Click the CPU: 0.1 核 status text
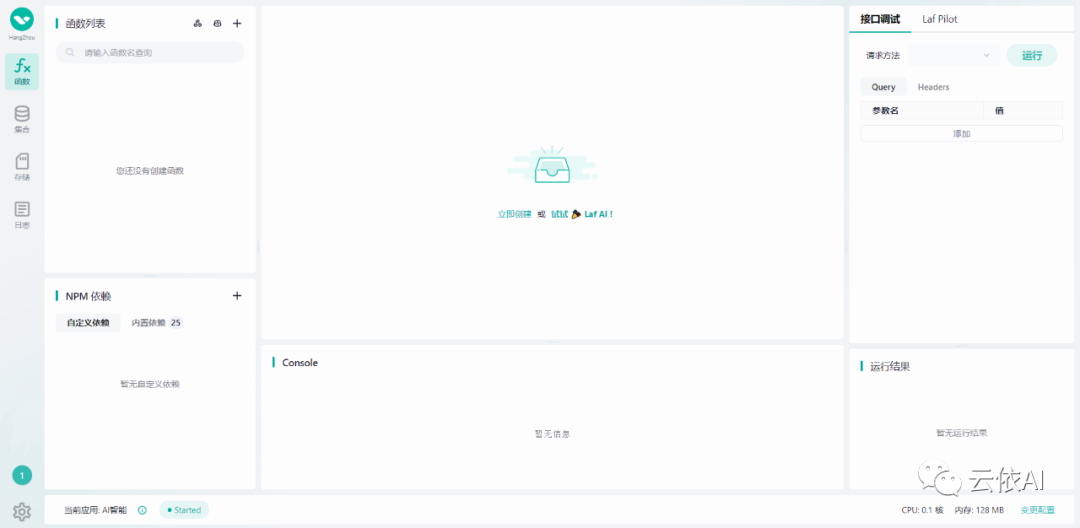1080x528 pixels. (923, 510)
